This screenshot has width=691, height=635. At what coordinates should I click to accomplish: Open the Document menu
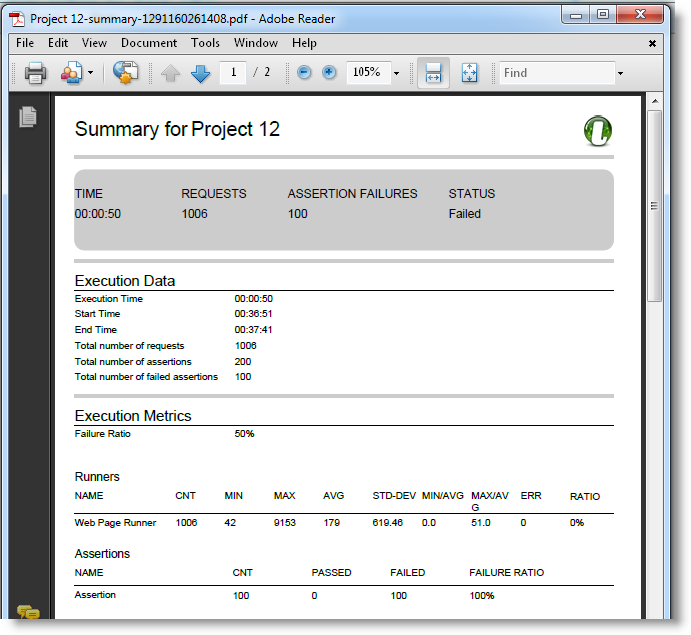click(x=149, y=43)
